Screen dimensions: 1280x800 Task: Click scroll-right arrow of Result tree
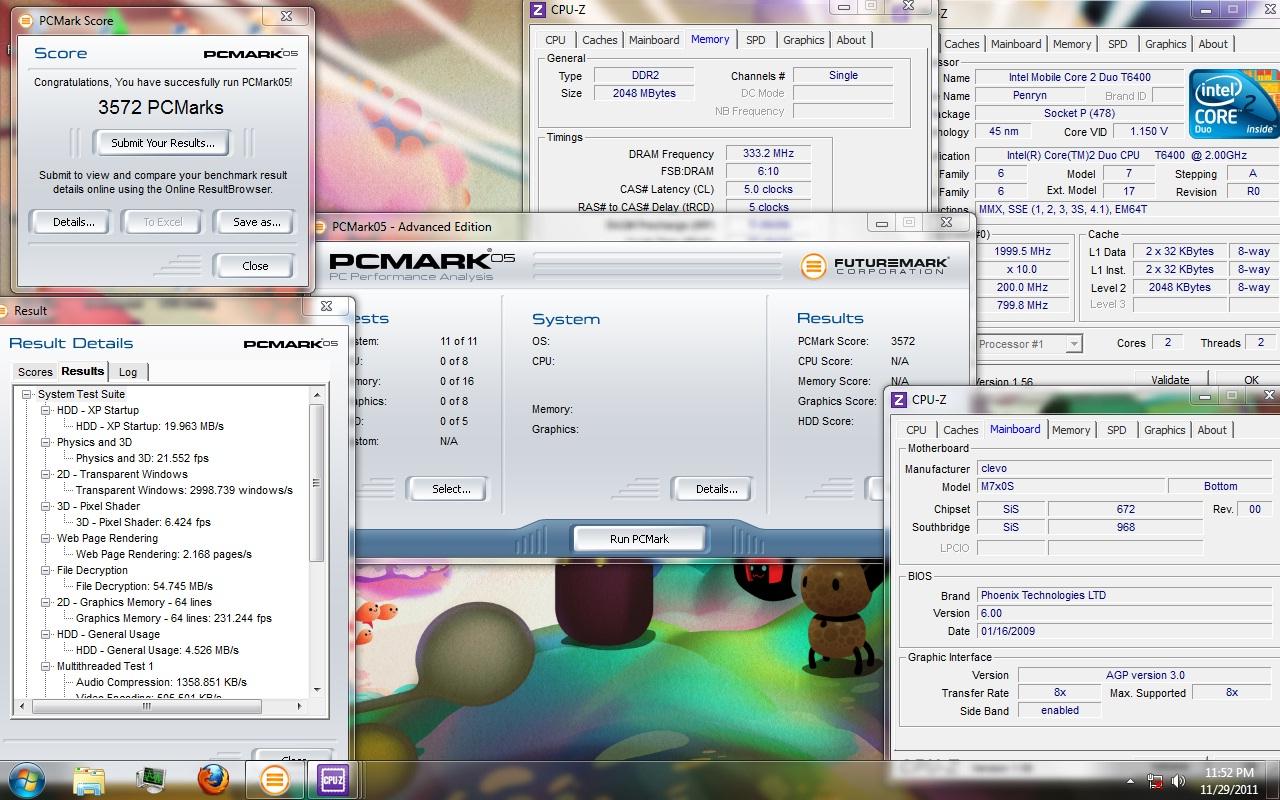tap(302, 705)
